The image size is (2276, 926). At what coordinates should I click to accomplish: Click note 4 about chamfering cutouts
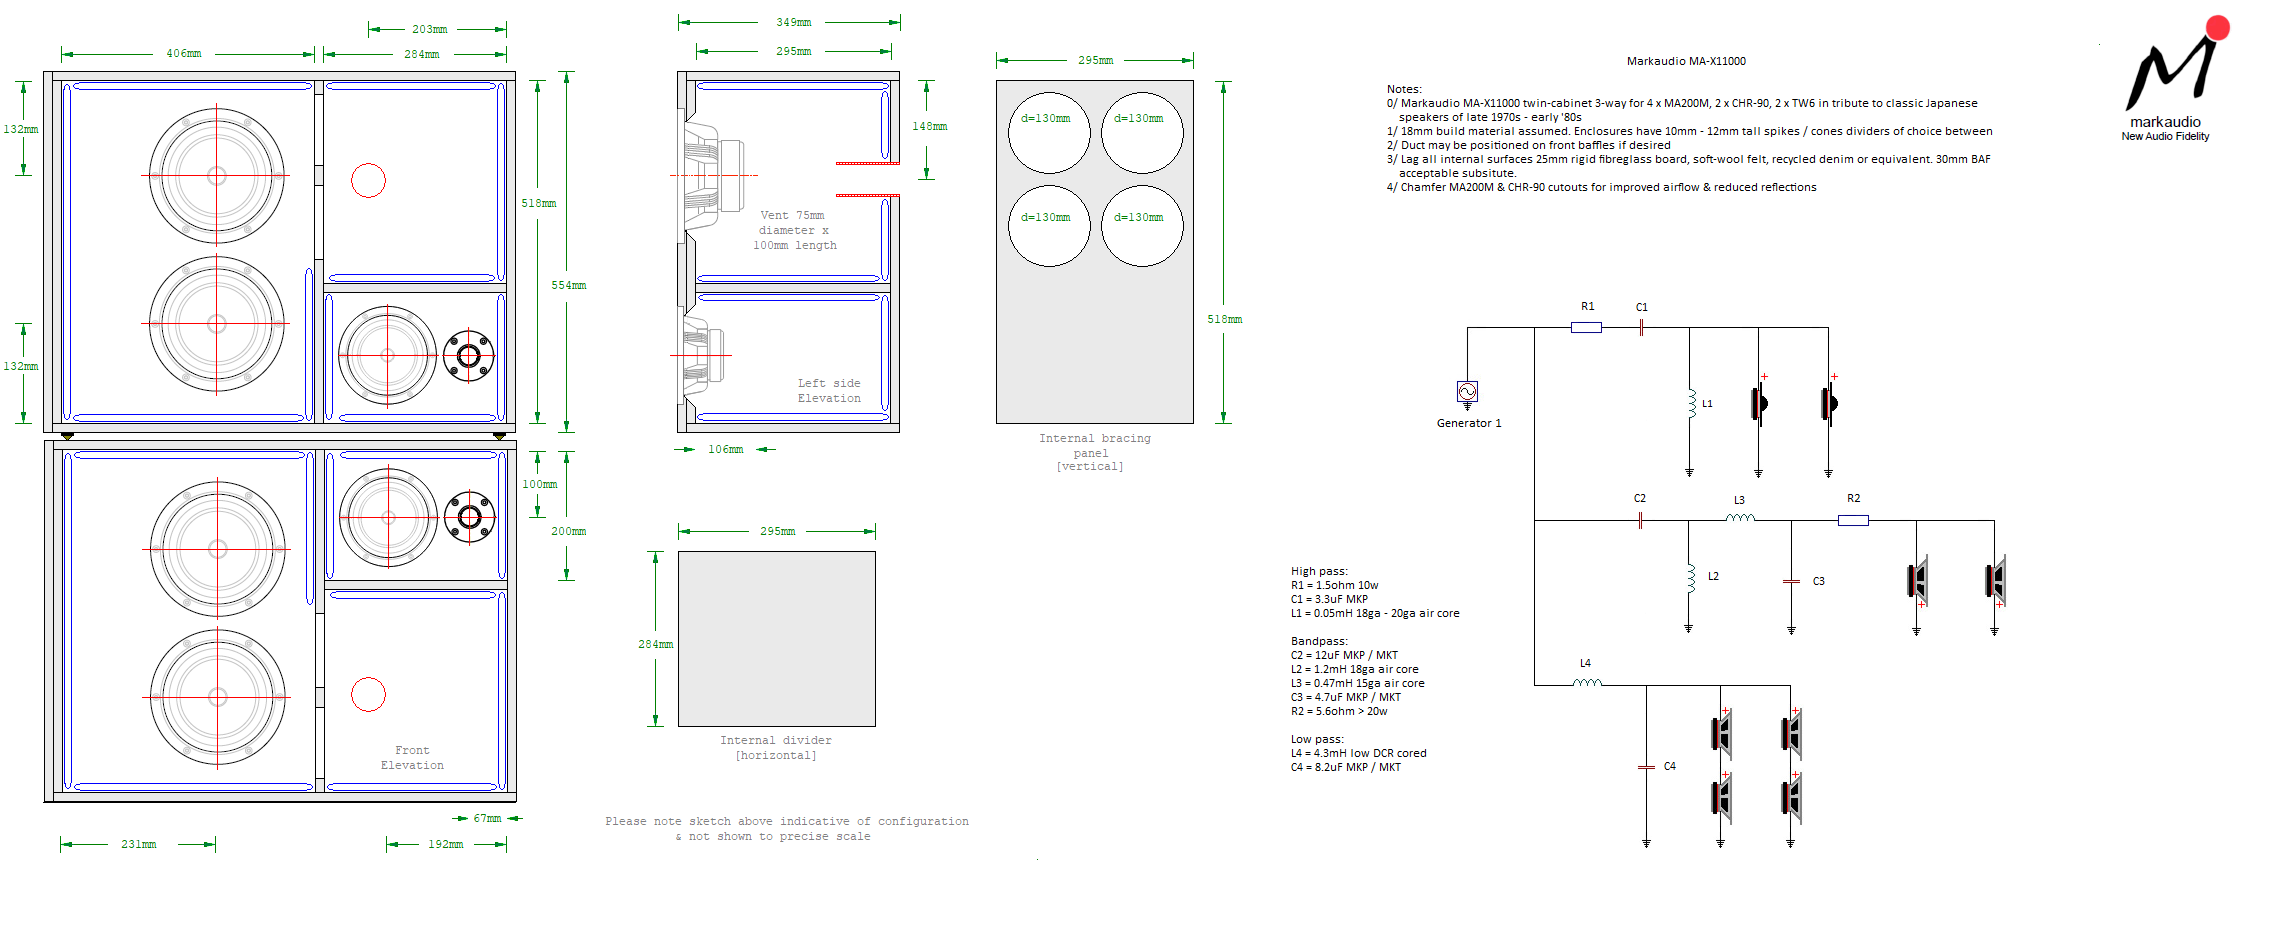coord(1601,187)
